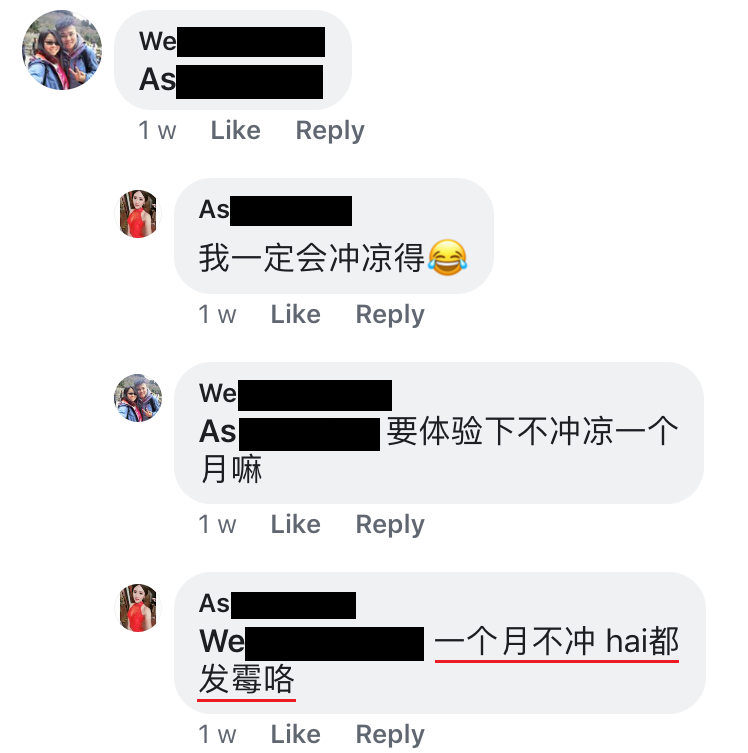Image resolution: width=748 pixels, height=753 pixels.
Task: Reply to the last comment ending in 发霉咯
Action: pyautogui.click(x=390, y=734)
